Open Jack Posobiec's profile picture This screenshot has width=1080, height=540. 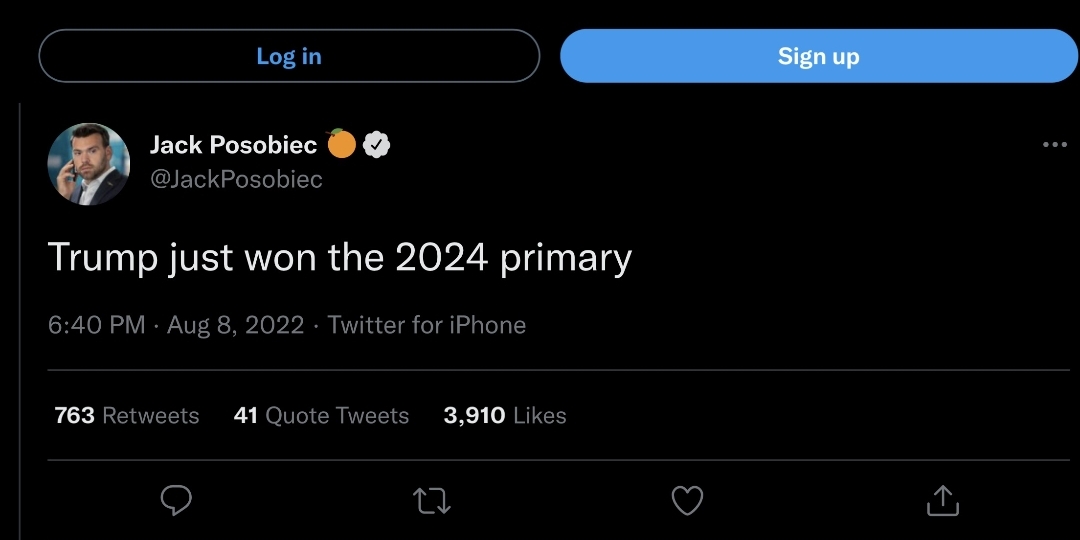pyautogui.click(x=89, y=164)
